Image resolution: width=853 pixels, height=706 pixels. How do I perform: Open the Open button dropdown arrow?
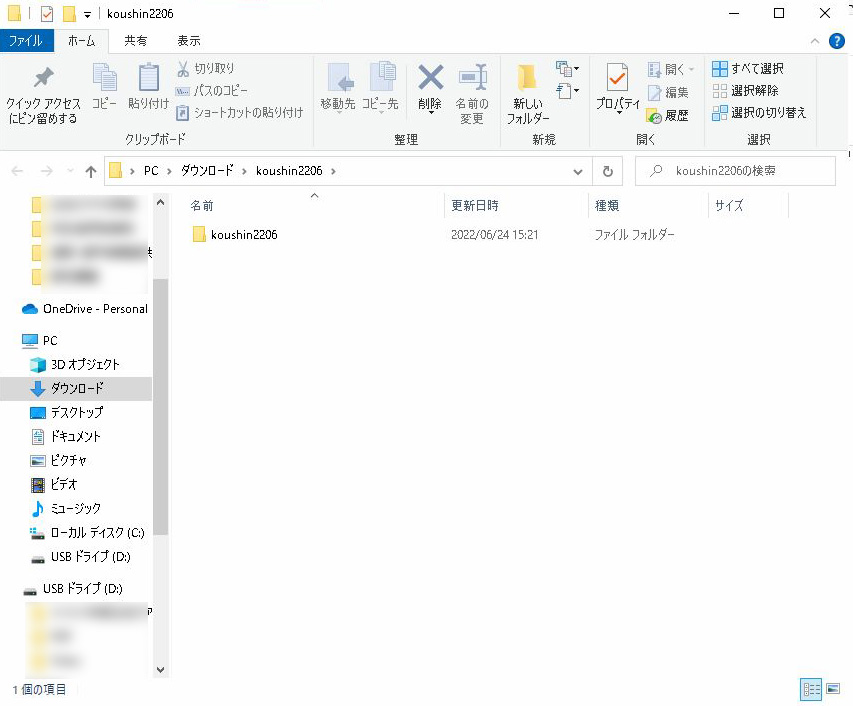click(692, 69)
